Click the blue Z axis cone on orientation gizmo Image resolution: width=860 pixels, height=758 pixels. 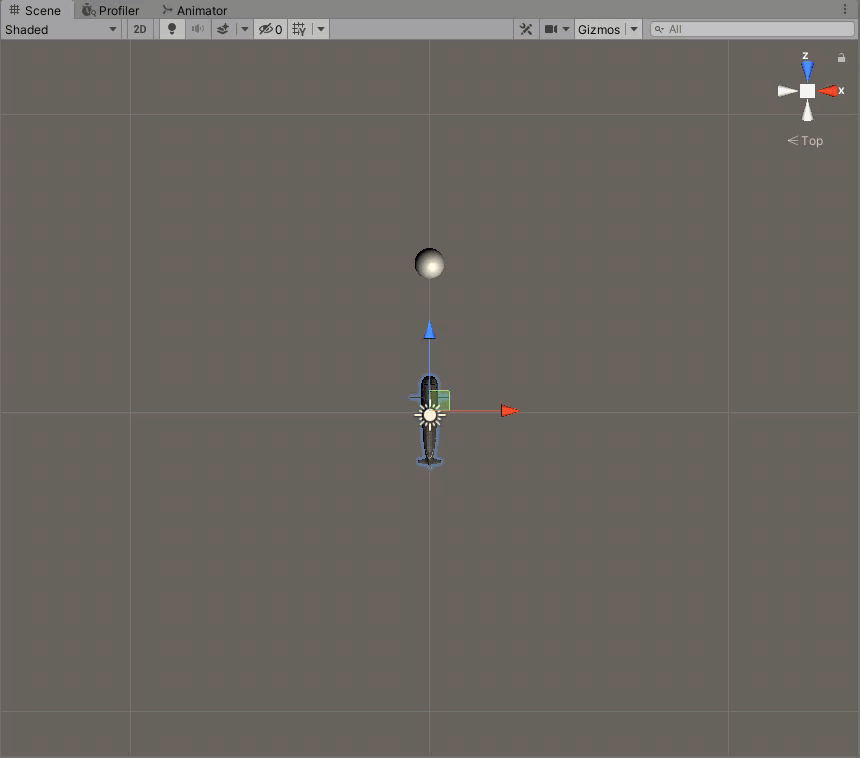[x=807, y=70]
